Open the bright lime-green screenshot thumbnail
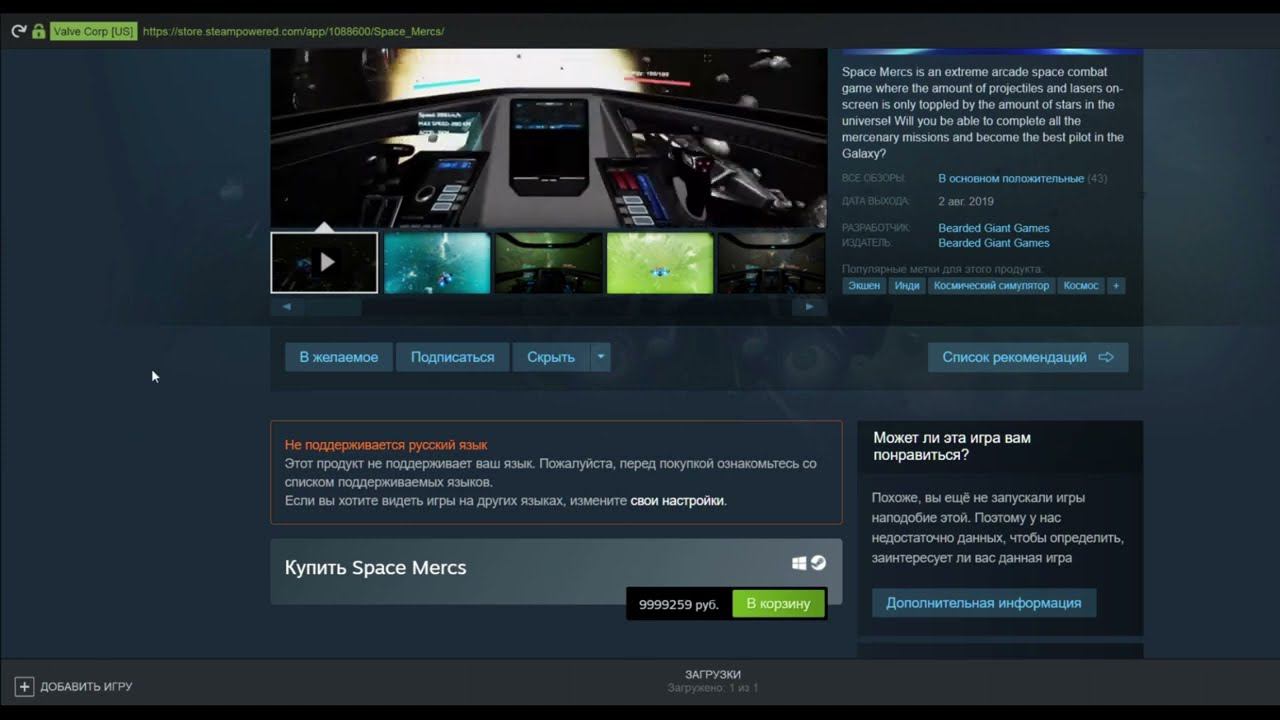Viewport: 1280px width, 720px height. coord(660,263)
